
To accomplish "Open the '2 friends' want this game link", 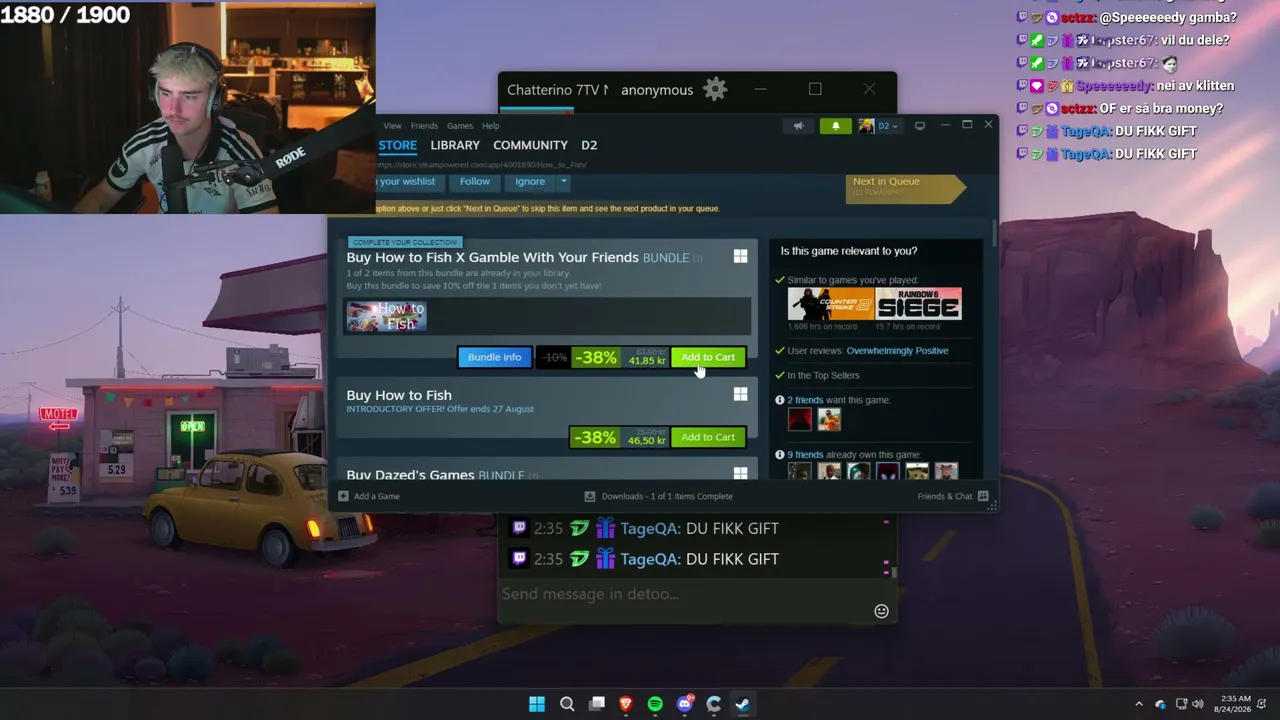I will point(805,400).
